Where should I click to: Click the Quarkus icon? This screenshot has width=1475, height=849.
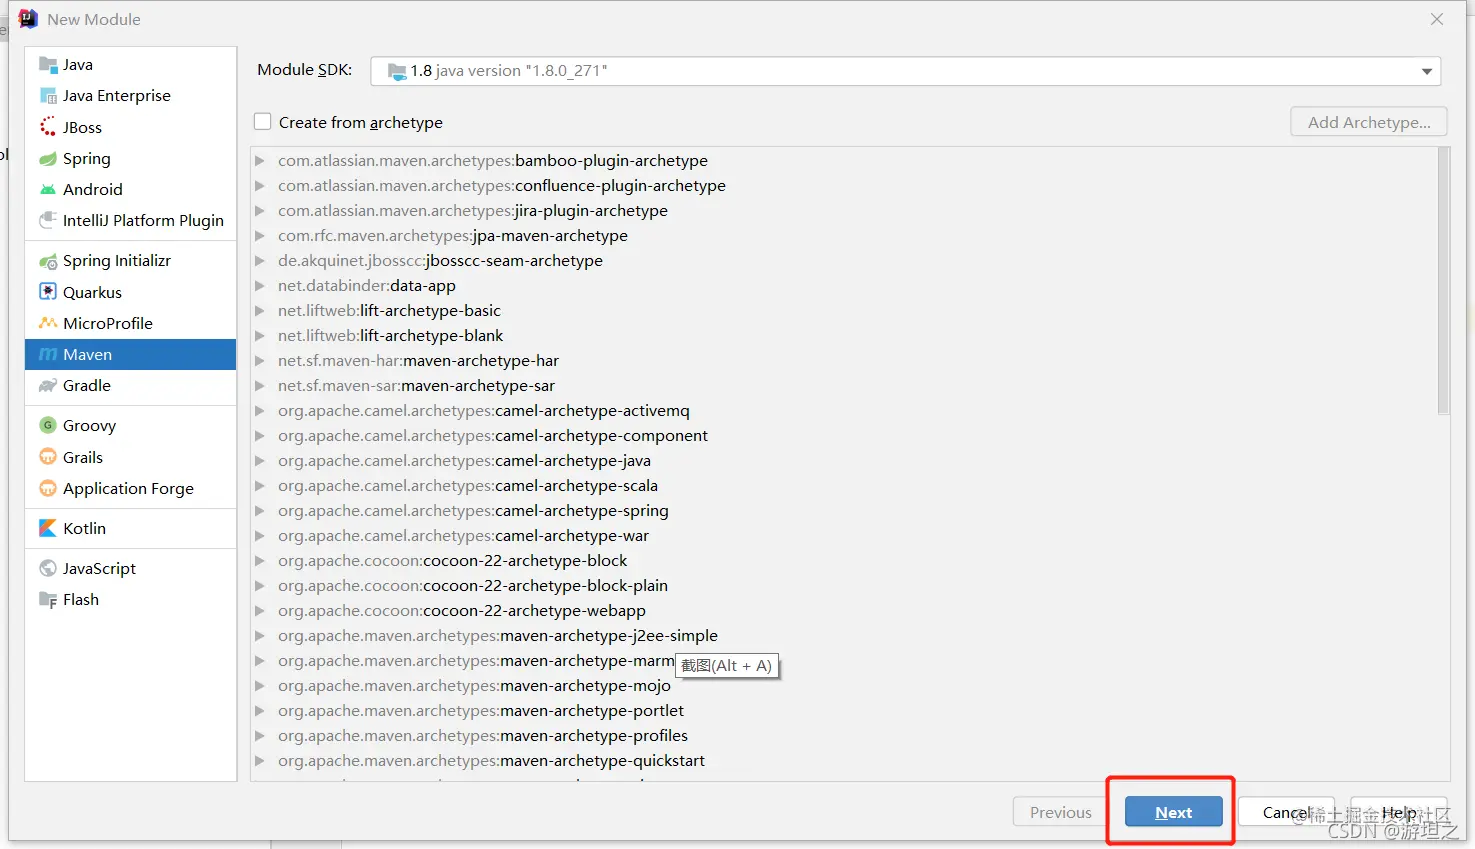click(47, 292)
